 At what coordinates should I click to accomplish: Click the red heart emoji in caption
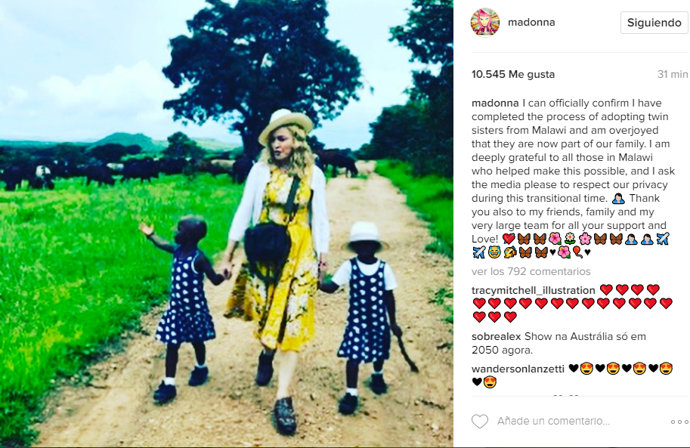(509, 239)
